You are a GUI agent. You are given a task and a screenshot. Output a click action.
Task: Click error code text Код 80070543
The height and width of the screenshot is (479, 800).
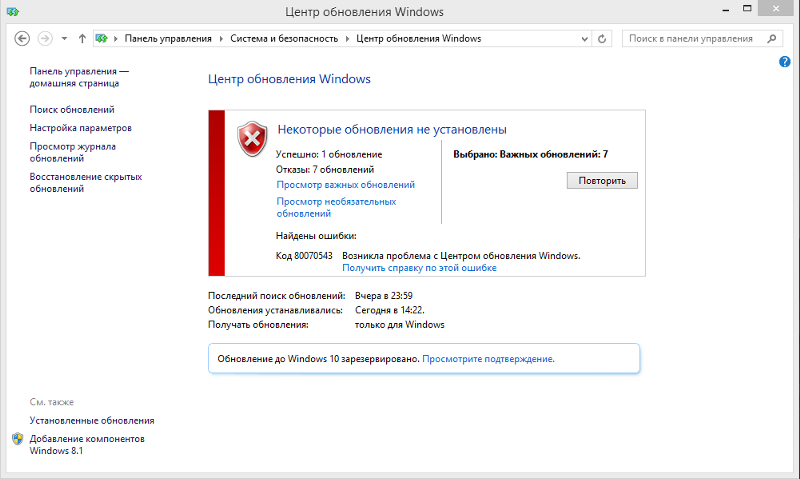click(x=304, y=256)
